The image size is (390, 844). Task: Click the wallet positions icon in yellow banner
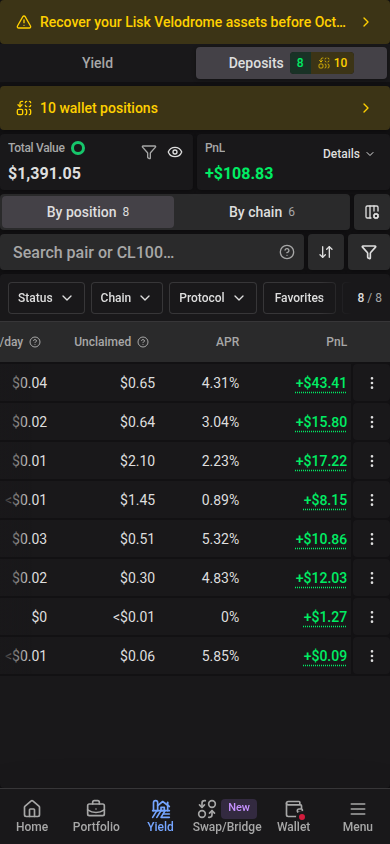[24, 108]
